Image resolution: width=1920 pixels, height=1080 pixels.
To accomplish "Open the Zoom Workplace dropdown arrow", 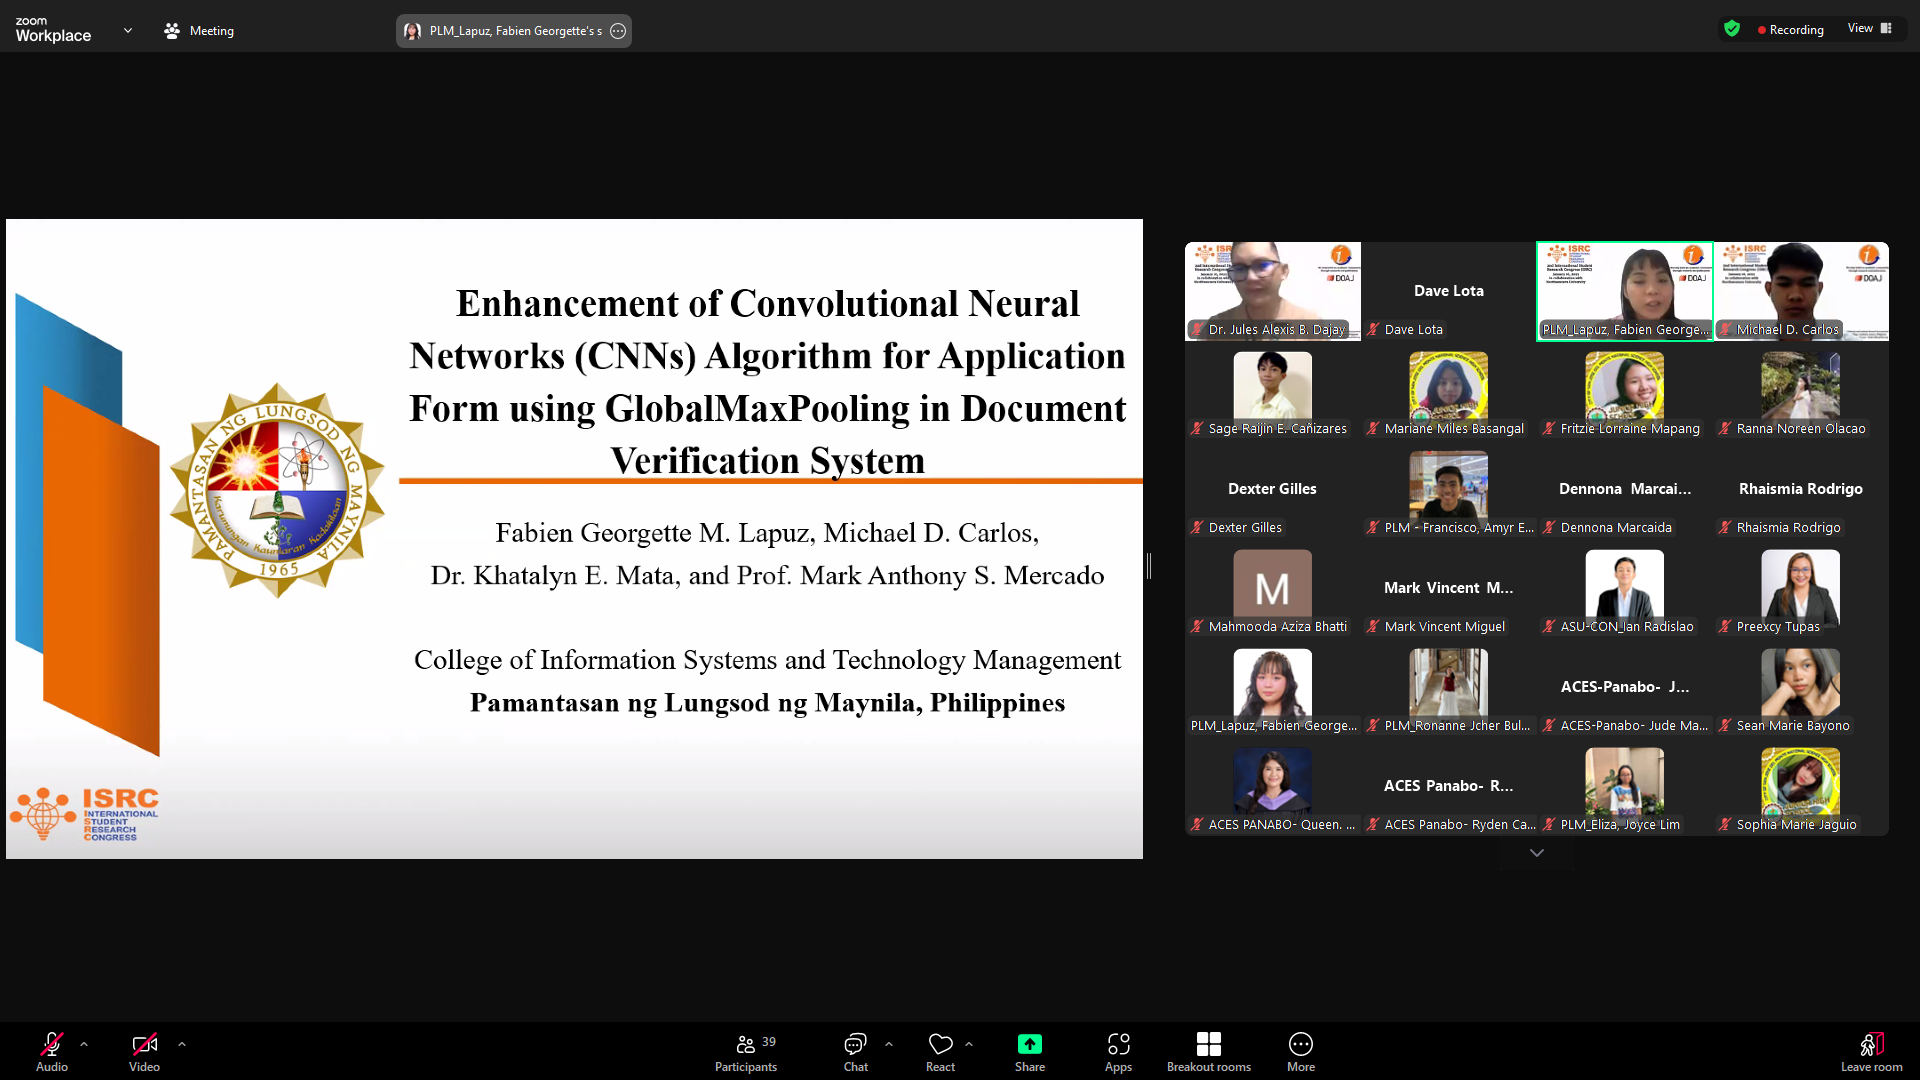I will (x=128, y=31).
